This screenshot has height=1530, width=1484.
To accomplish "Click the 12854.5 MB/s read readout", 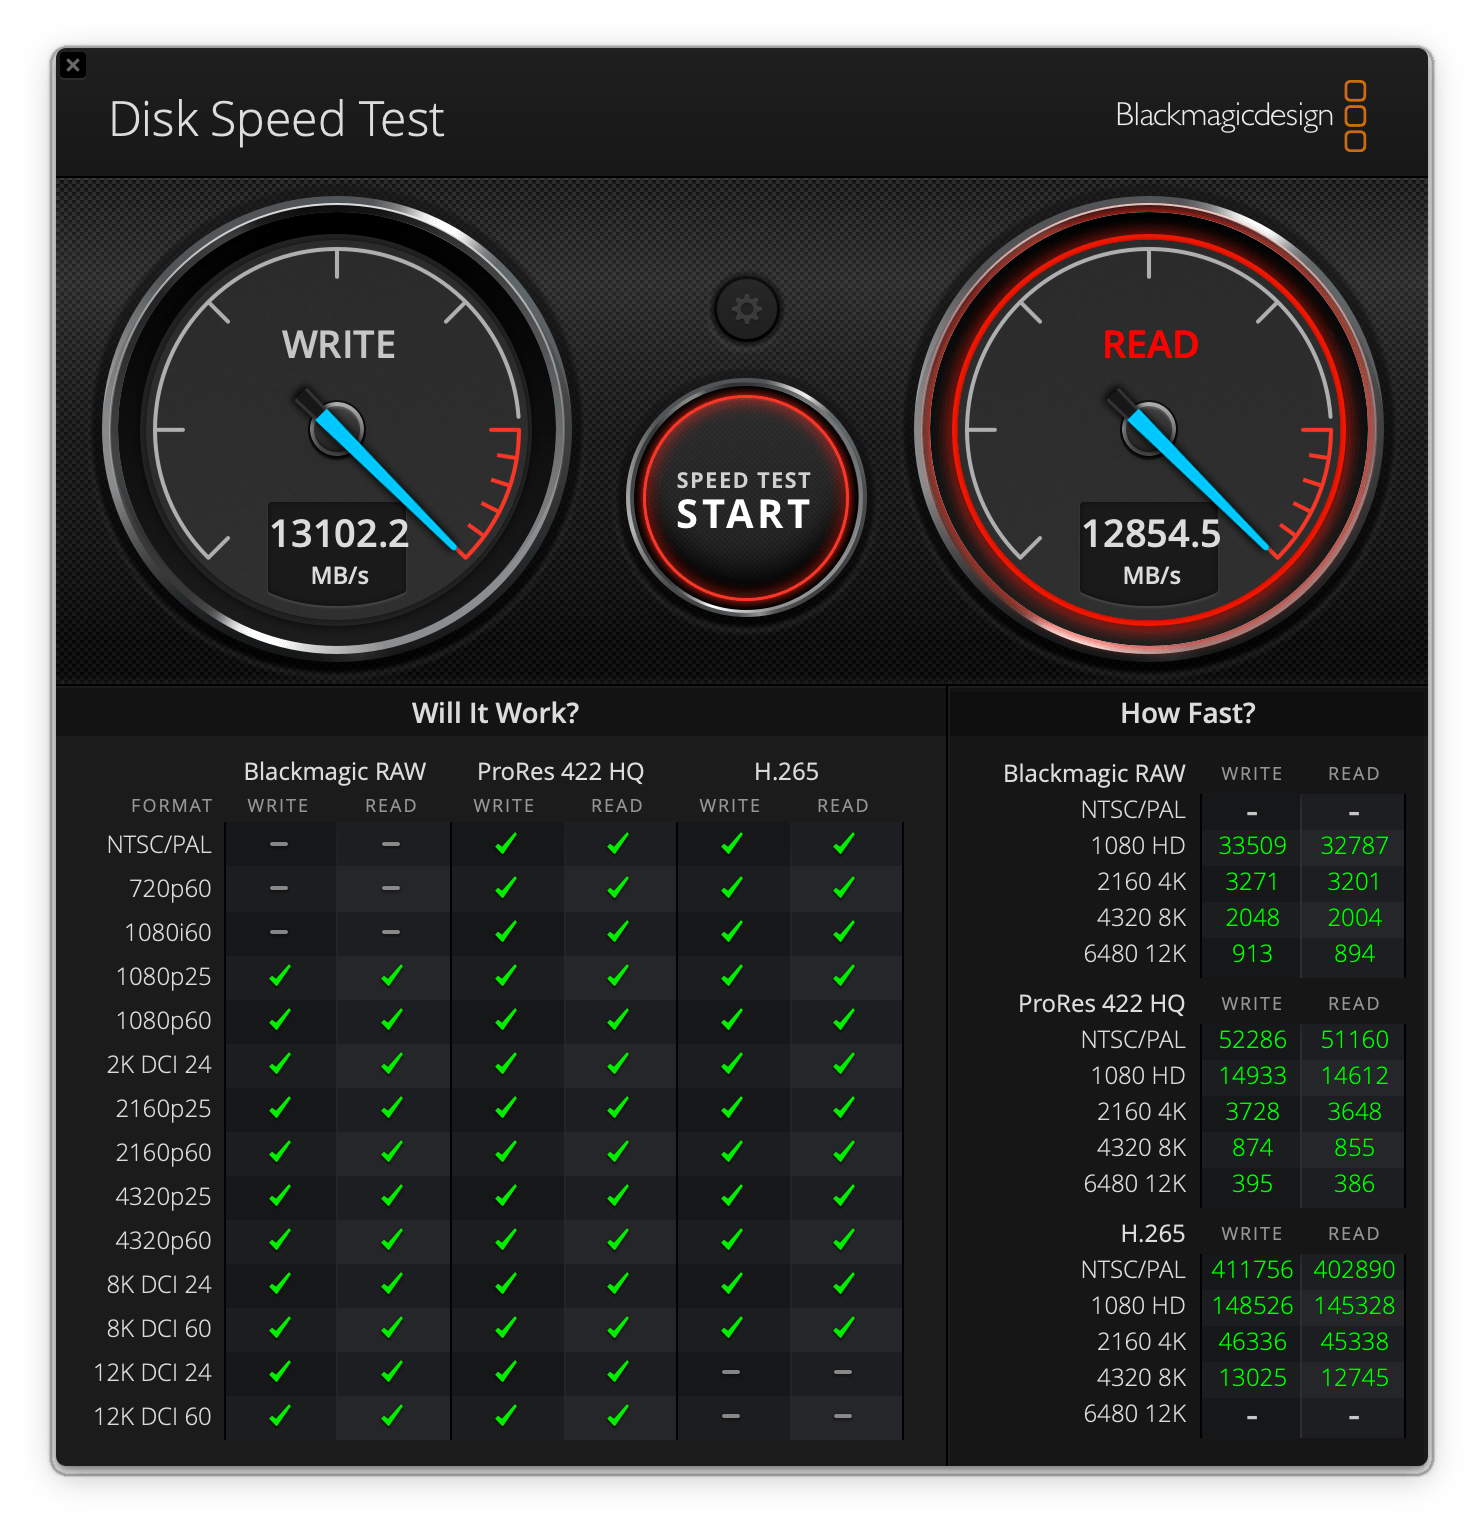I will pyautogui.click(x=1151, y=534).
